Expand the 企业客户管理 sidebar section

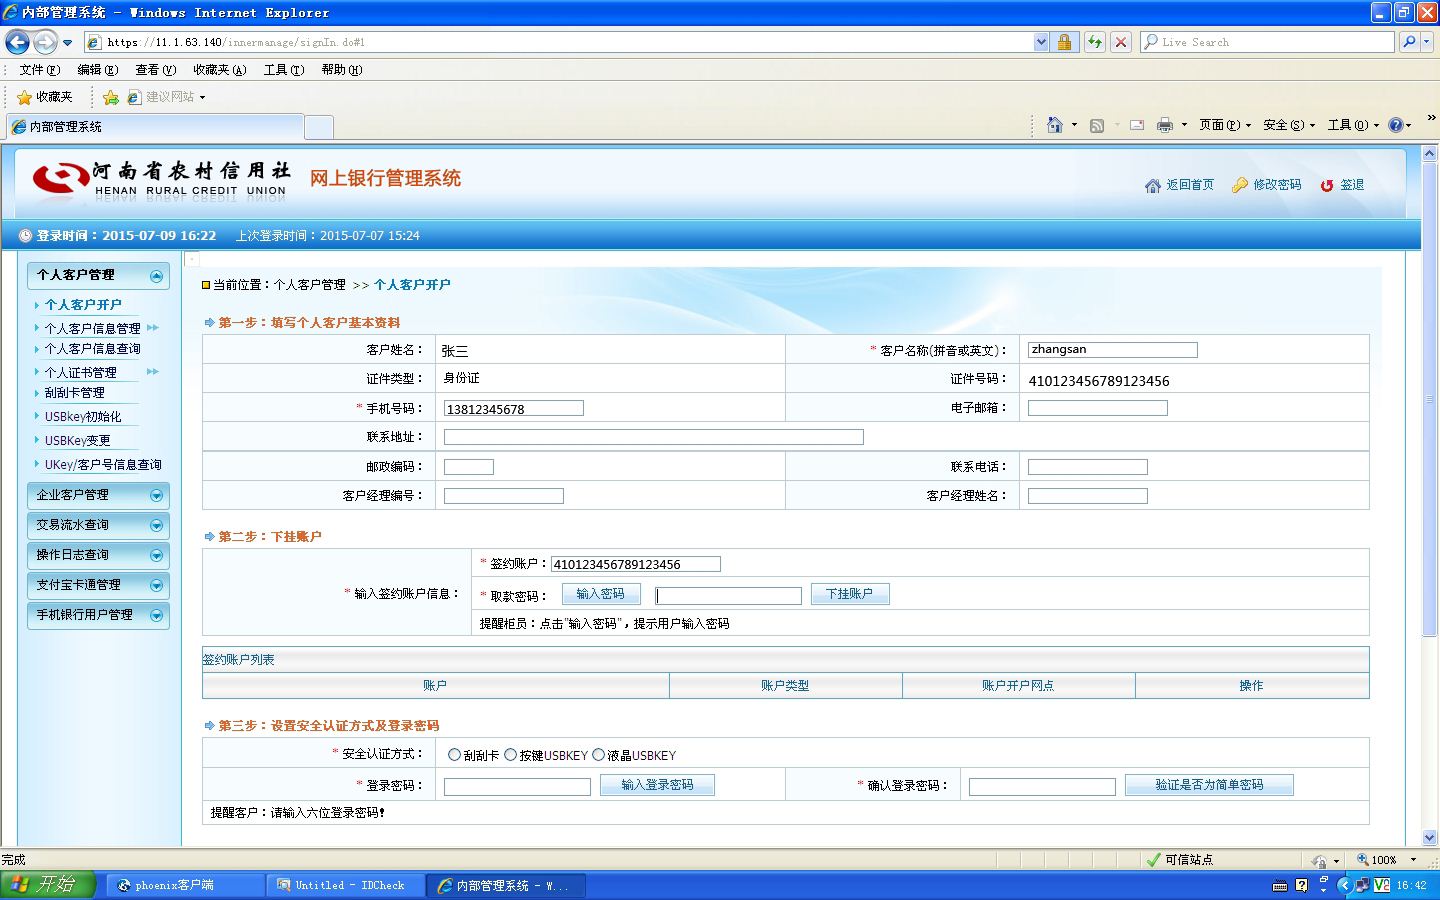coord(156,495)
